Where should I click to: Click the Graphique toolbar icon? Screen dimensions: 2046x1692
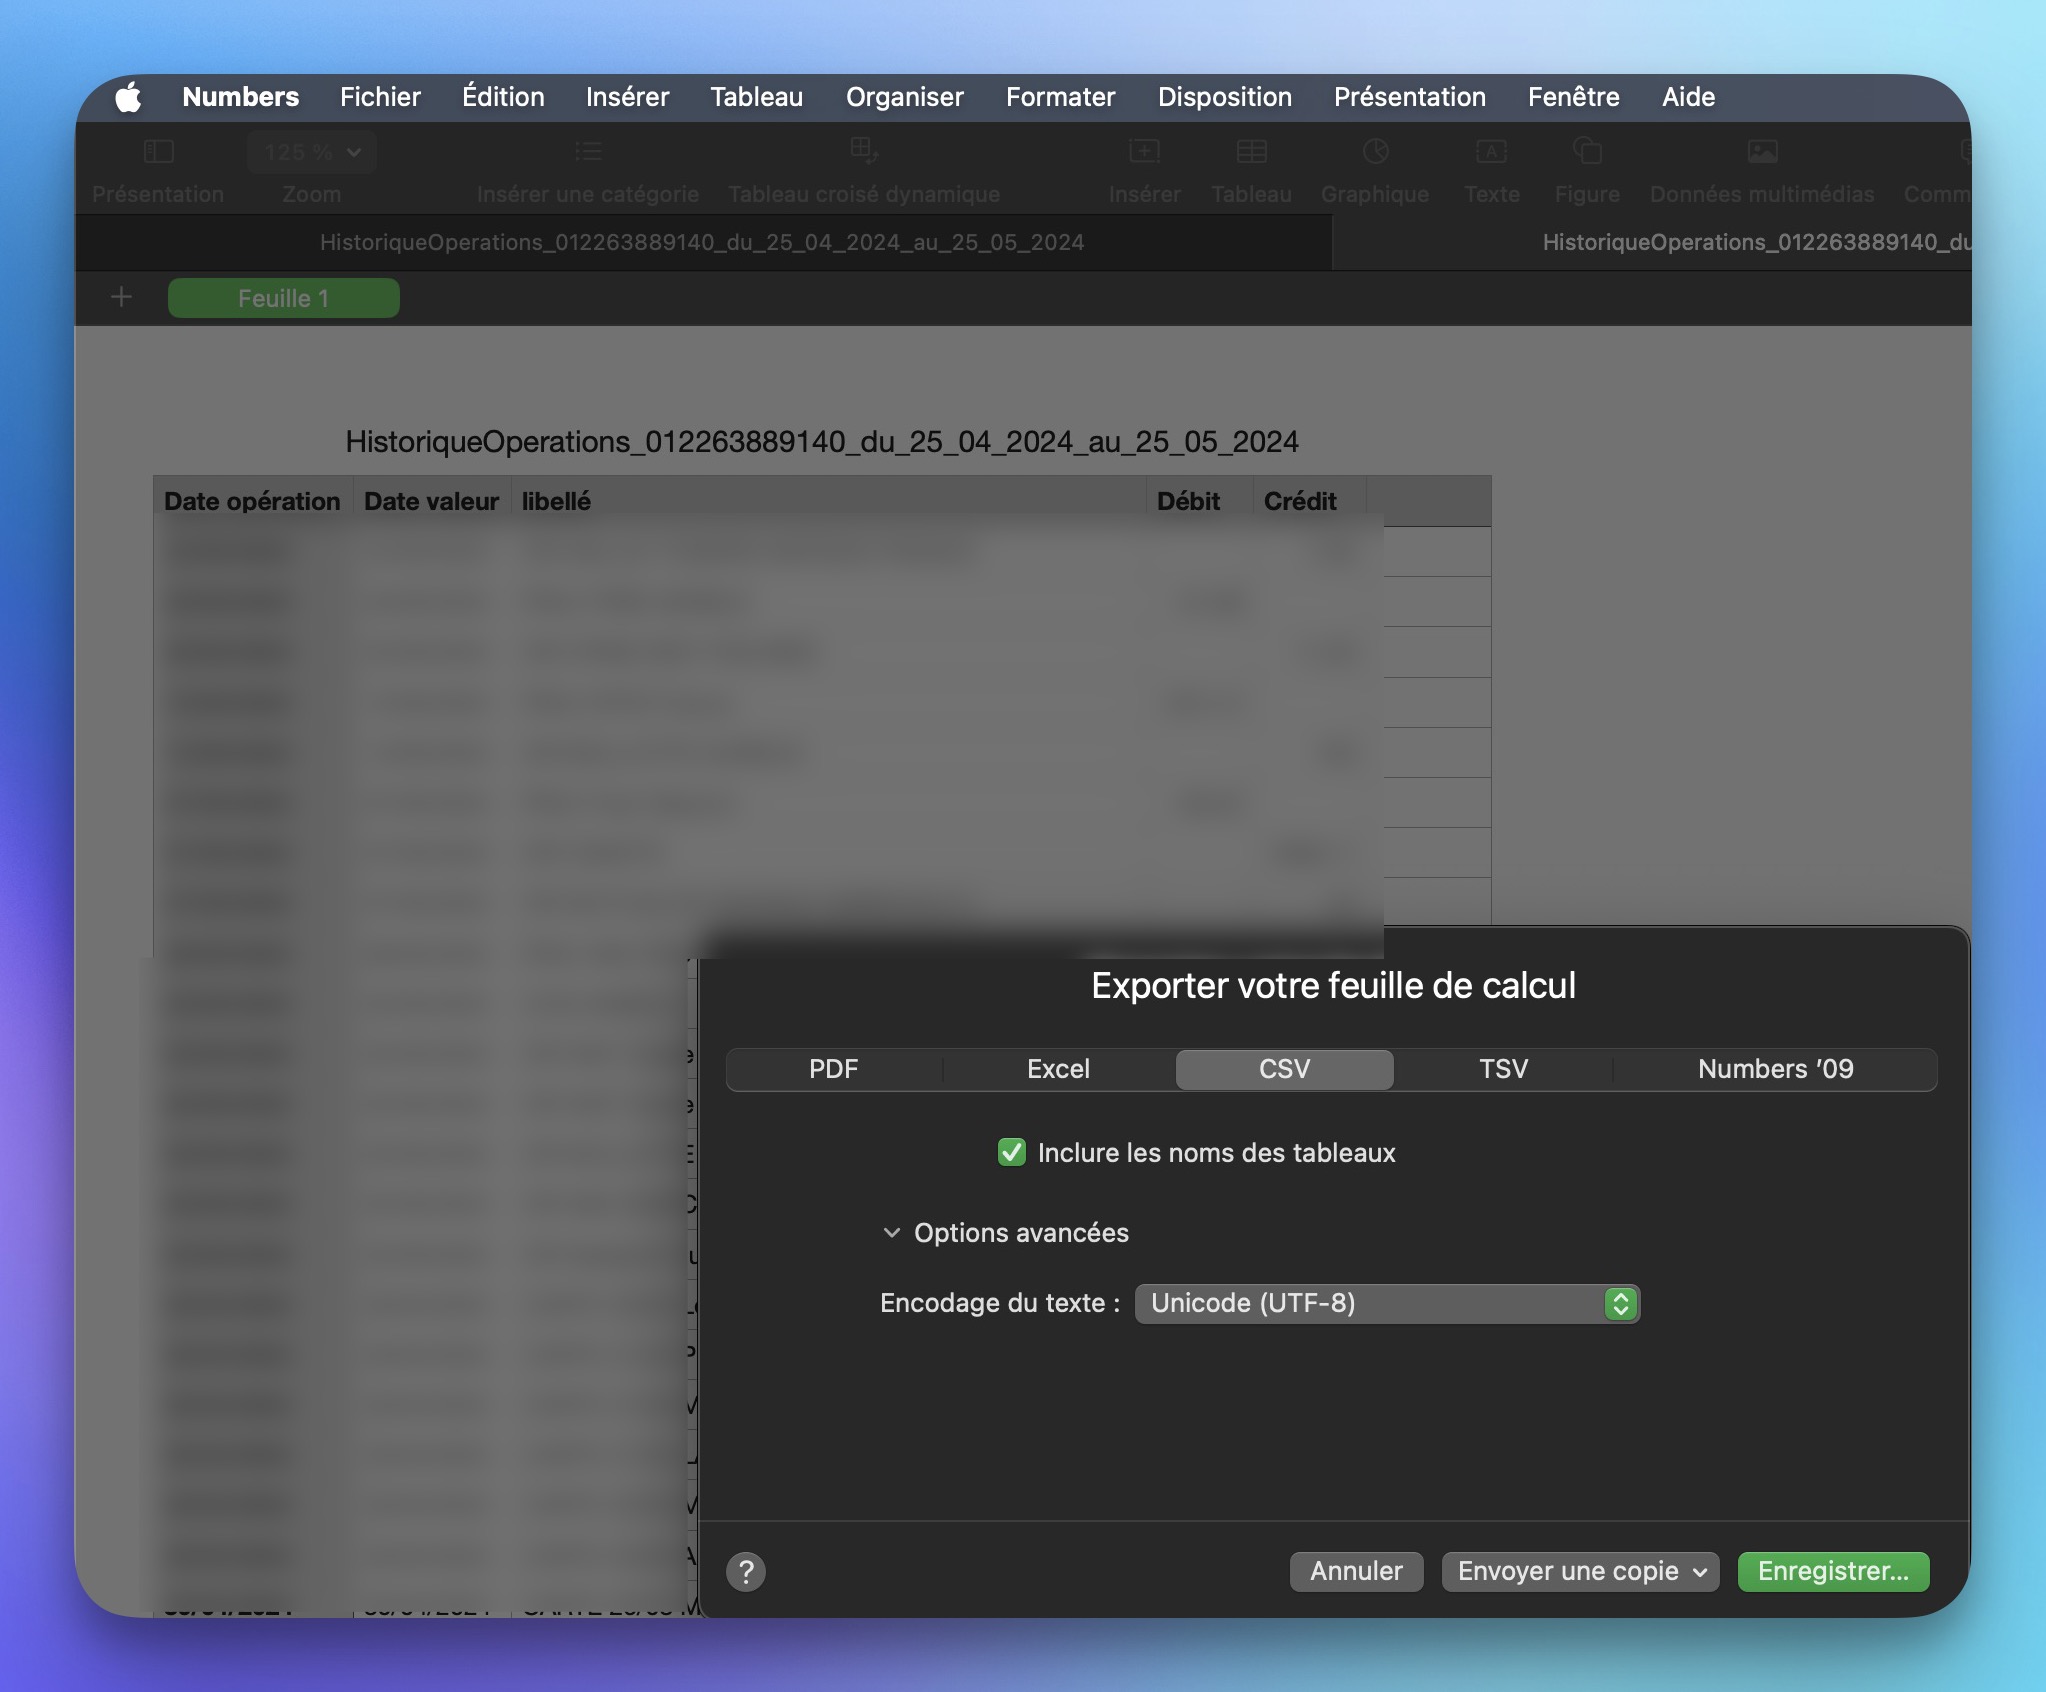coord(1375,152)
